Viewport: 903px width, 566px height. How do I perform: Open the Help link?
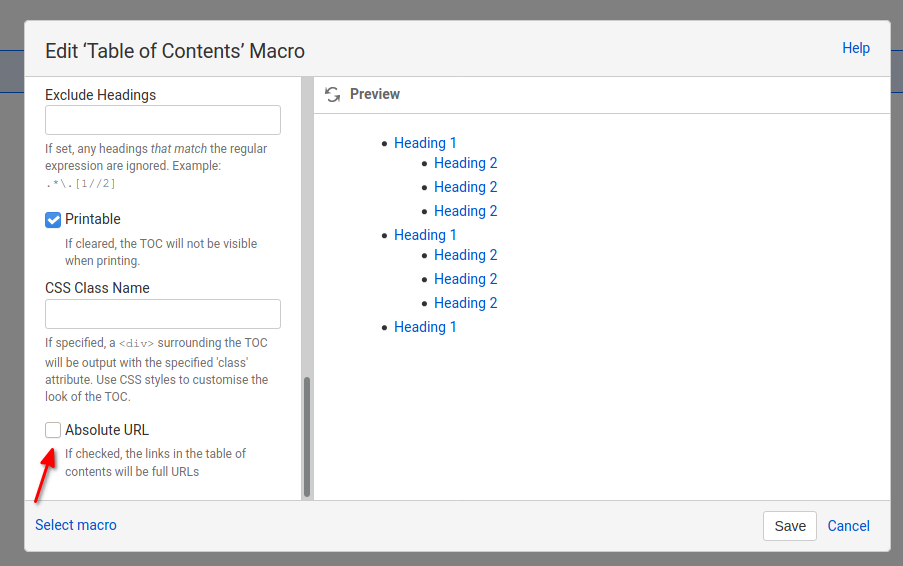pos(856,48)
